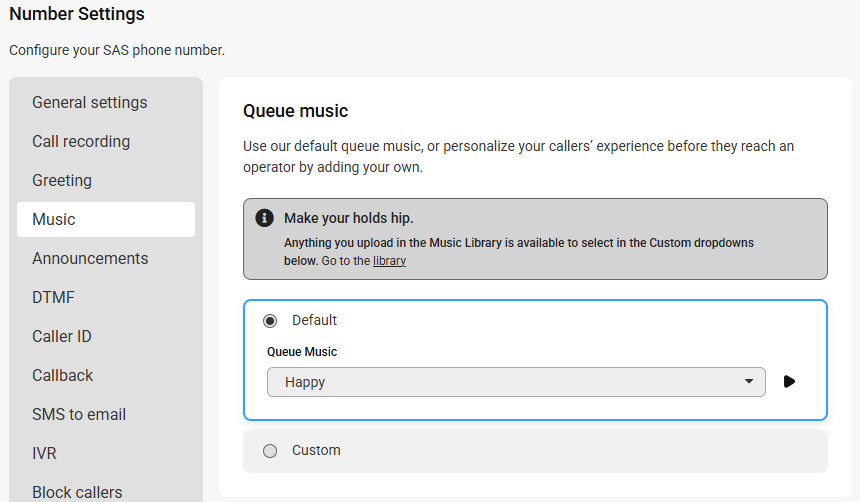Select the Default radio button
Image resolution: width=860 pixels, height=502 pixels.
270,321
